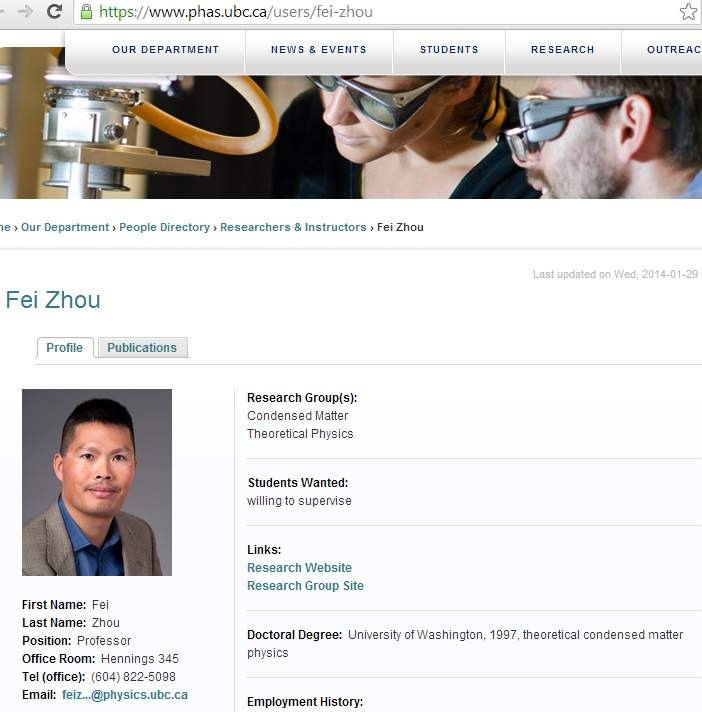Click the URL address bar
Screen dimensions: 702x712
387,12
